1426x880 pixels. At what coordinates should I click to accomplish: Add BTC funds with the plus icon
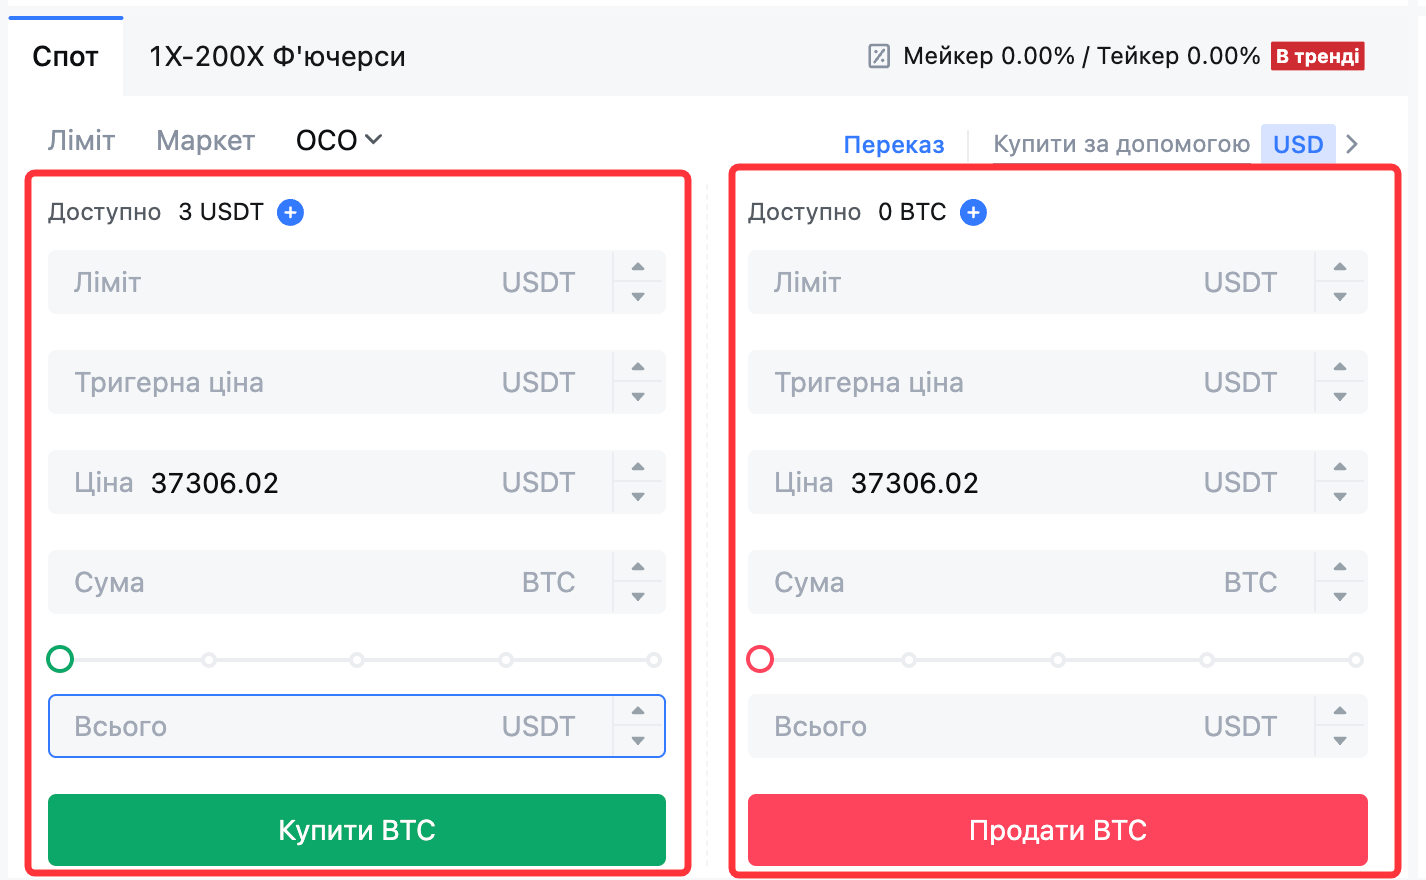tap(973, 212)
